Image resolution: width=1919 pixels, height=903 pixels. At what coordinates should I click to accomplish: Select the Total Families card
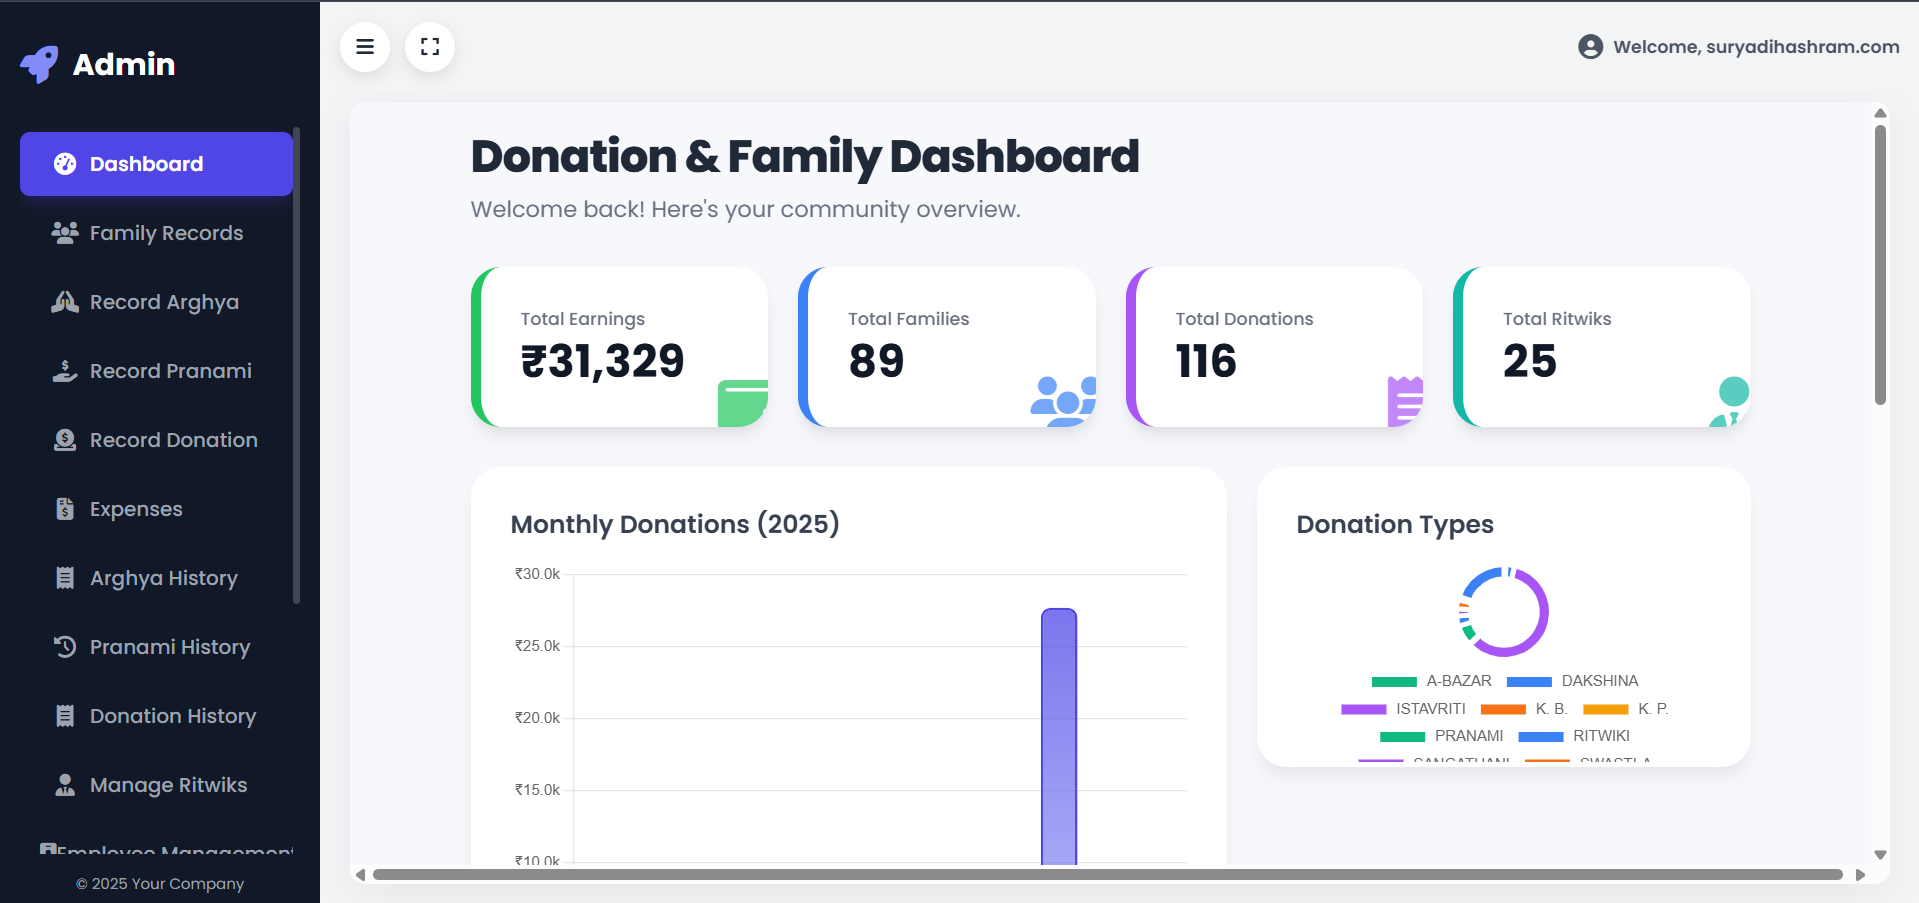946,347
